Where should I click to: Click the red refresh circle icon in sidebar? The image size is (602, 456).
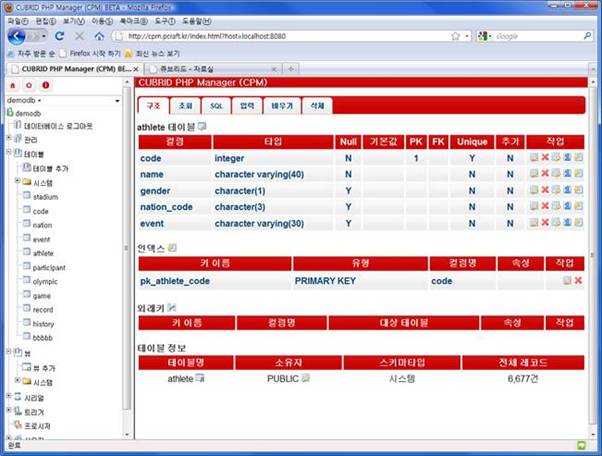[x=29, y=85]
